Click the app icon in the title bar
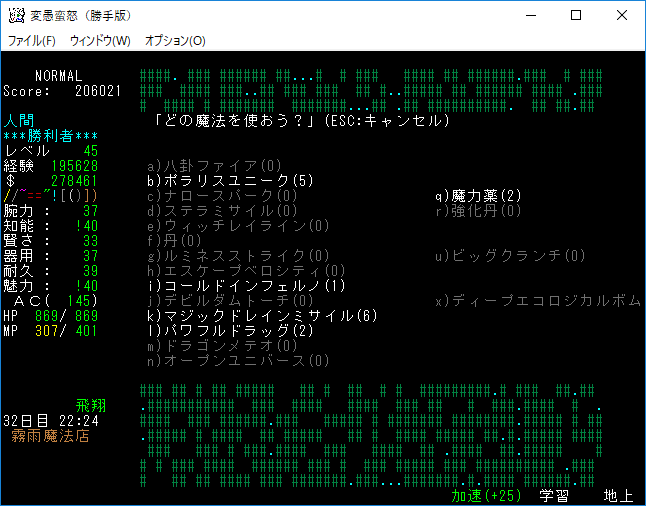 point(16,15)
